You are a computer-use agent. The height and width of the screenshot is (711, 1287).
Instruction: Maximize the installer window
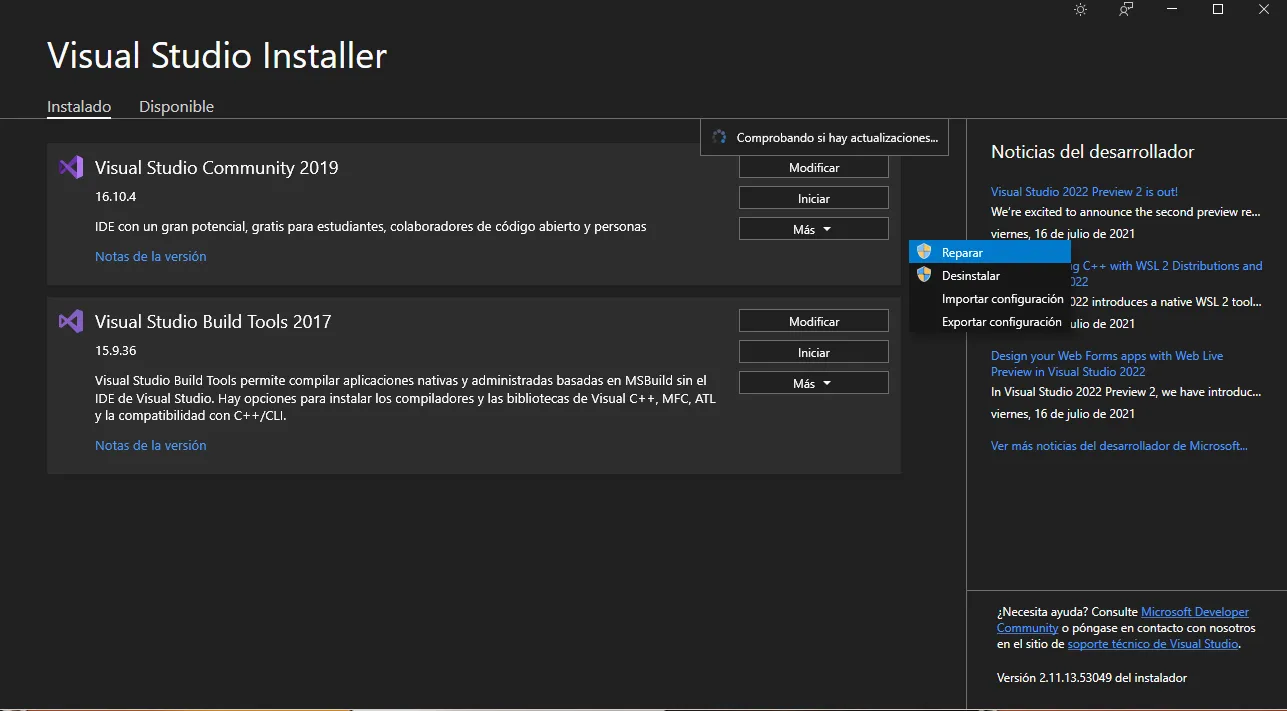pos(1218,9)
